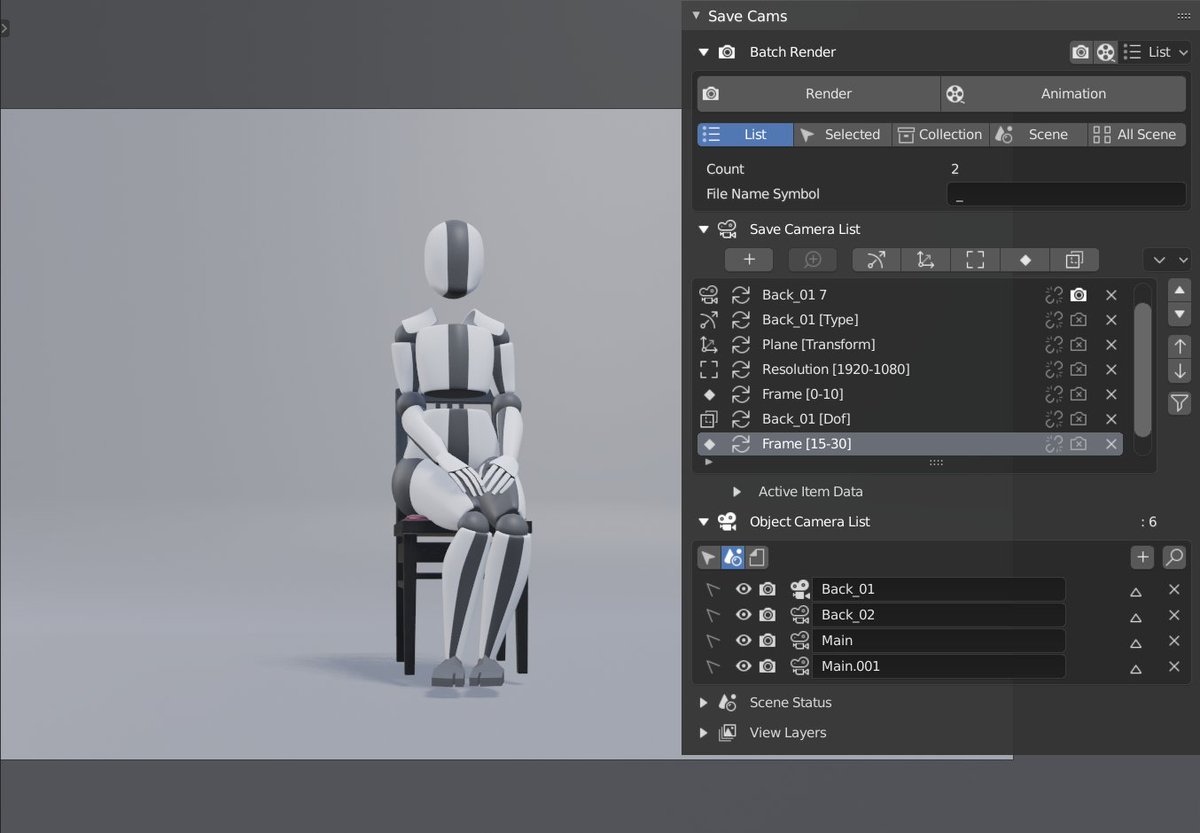This screenshot has height=833, width=1200.
Task: Expand the Scene Status section
Action: pos(704,703)
